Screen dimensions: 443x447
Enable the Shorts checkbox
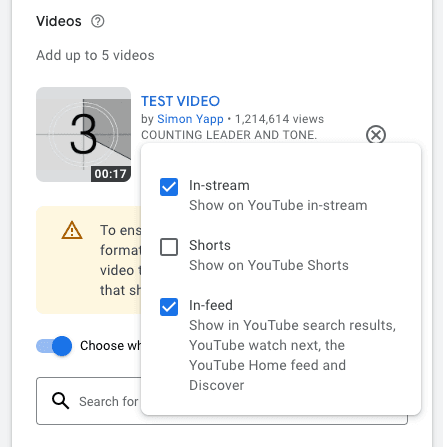click(169, 247)
